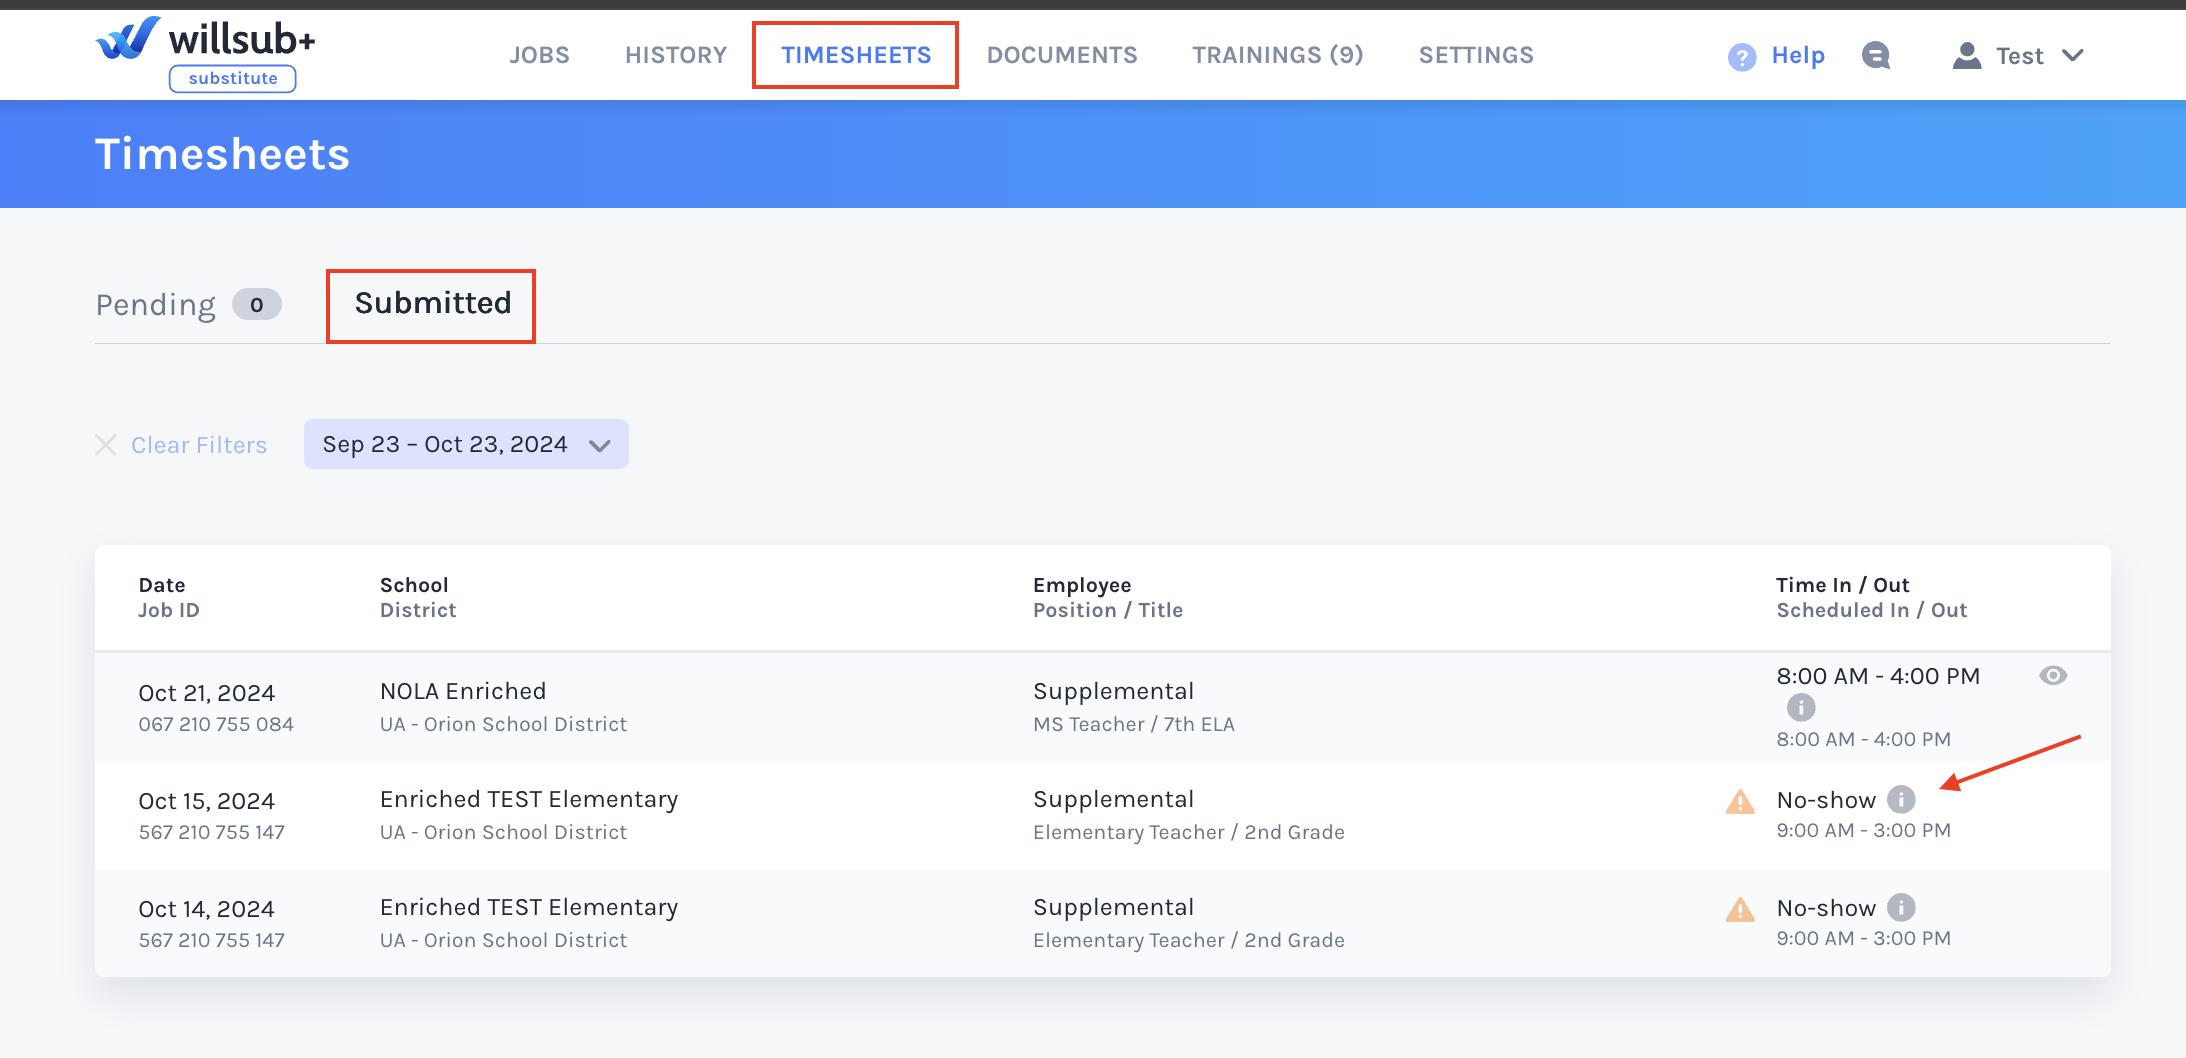2186x1058 pixels.
Task: Click the Date column header
Action: (162, 585)
